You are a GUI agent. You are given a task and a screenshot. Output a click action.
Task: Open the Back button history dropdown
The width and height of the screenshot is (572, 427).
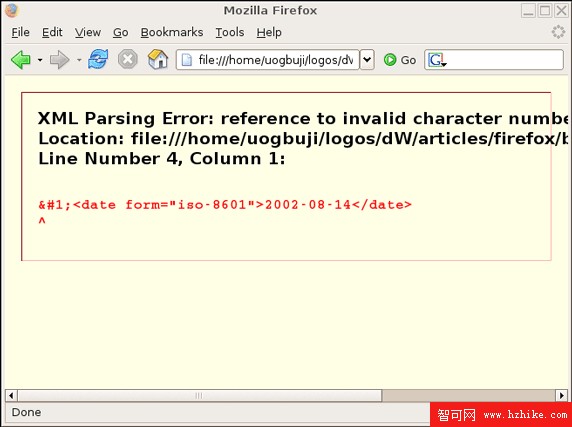point(40,60)
